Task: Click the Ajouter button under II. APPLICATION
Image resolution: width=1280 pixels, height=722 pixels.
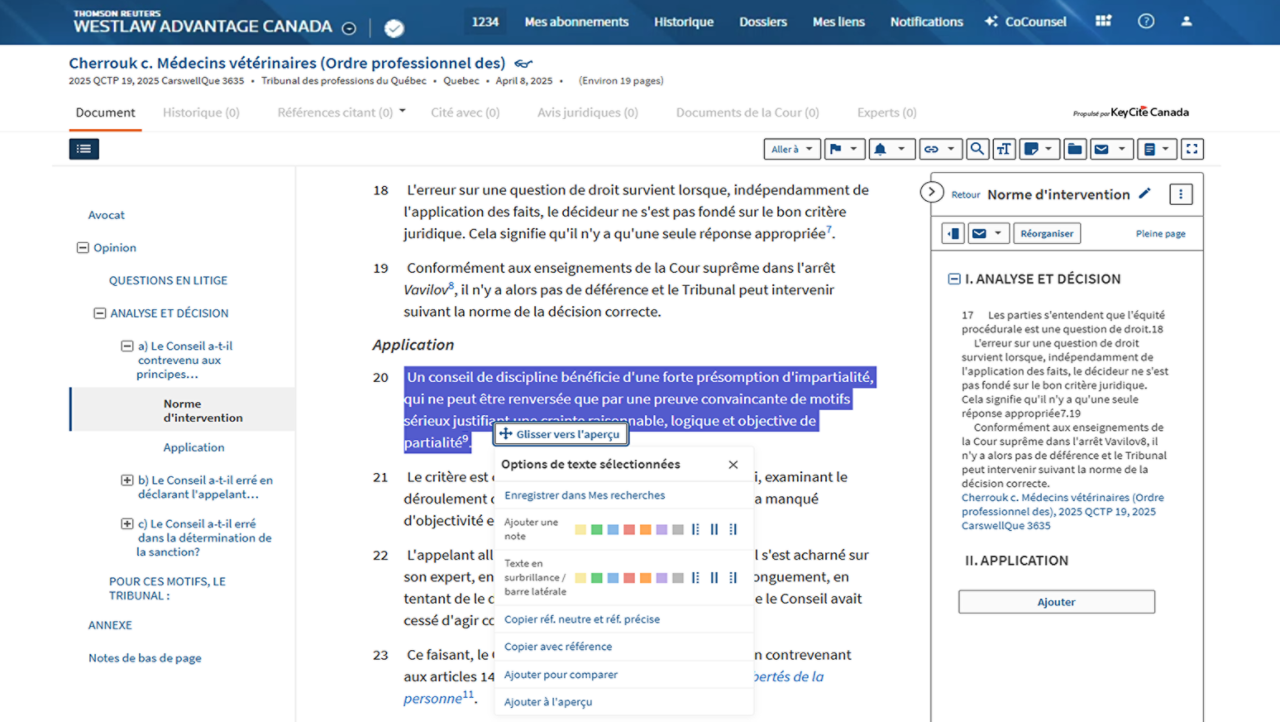Action: (x=1056, y=602)
